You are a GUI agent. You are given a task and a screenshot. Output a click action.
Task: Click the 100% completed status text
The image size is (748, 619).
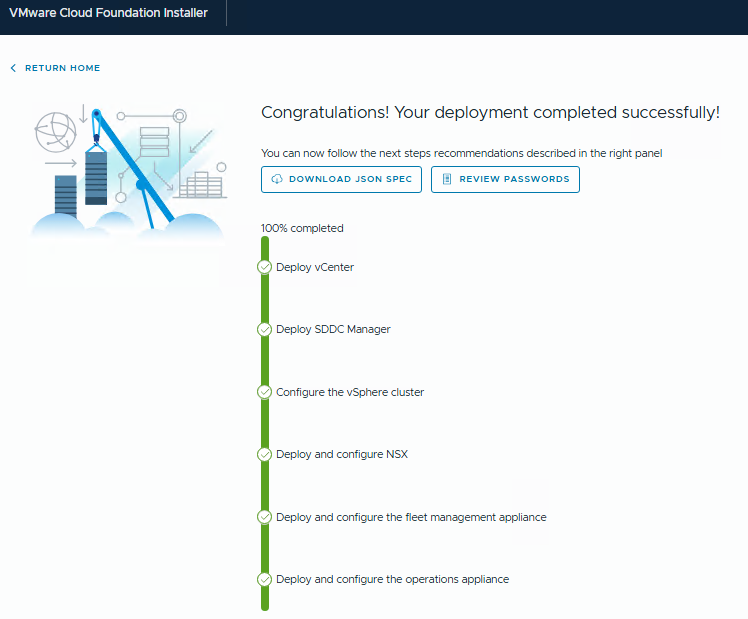pyautogui.click(x=302, y=228)
